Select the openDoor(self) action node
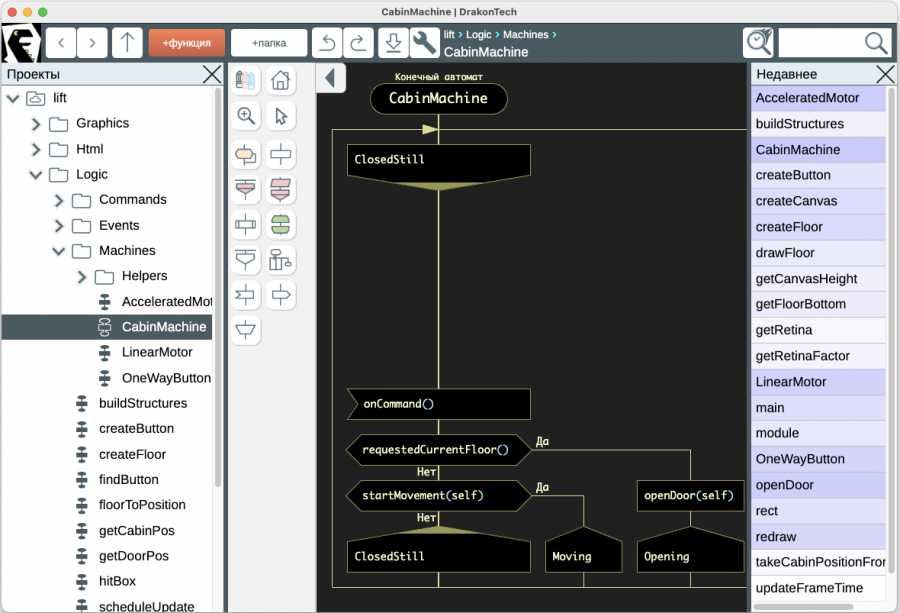 (x=690, y=496)
